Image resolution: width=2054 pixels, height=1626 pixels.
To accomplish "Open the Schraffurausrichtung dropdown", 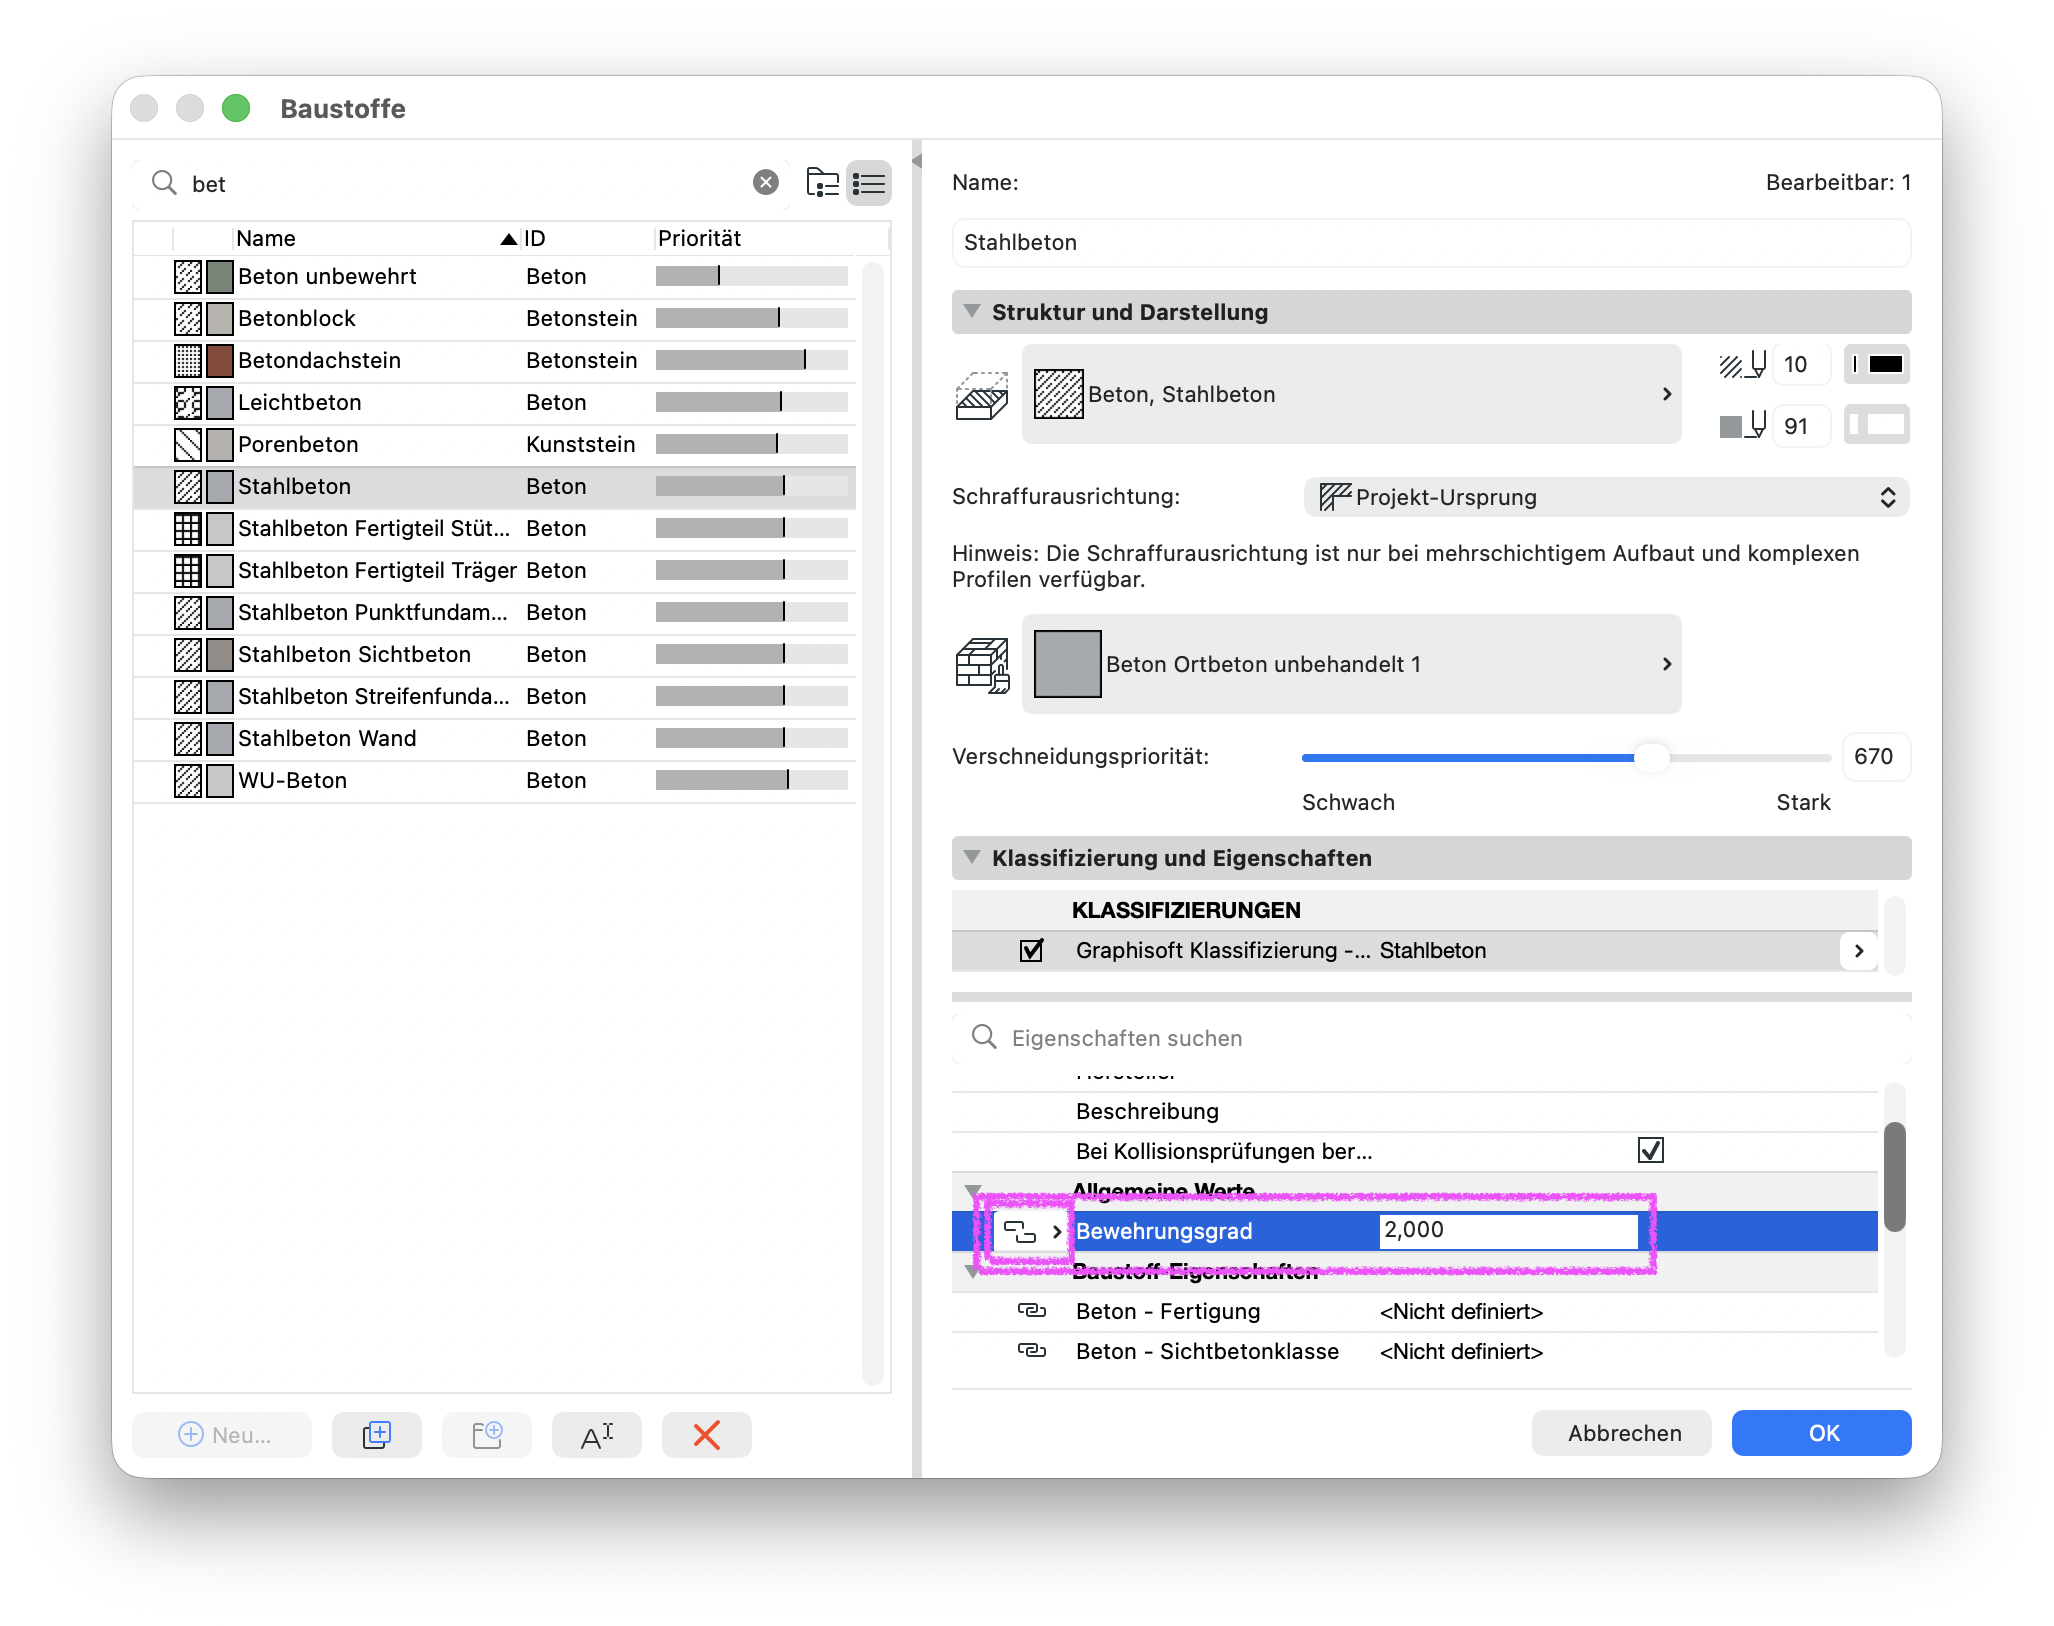I will (x=1607, y=497).
